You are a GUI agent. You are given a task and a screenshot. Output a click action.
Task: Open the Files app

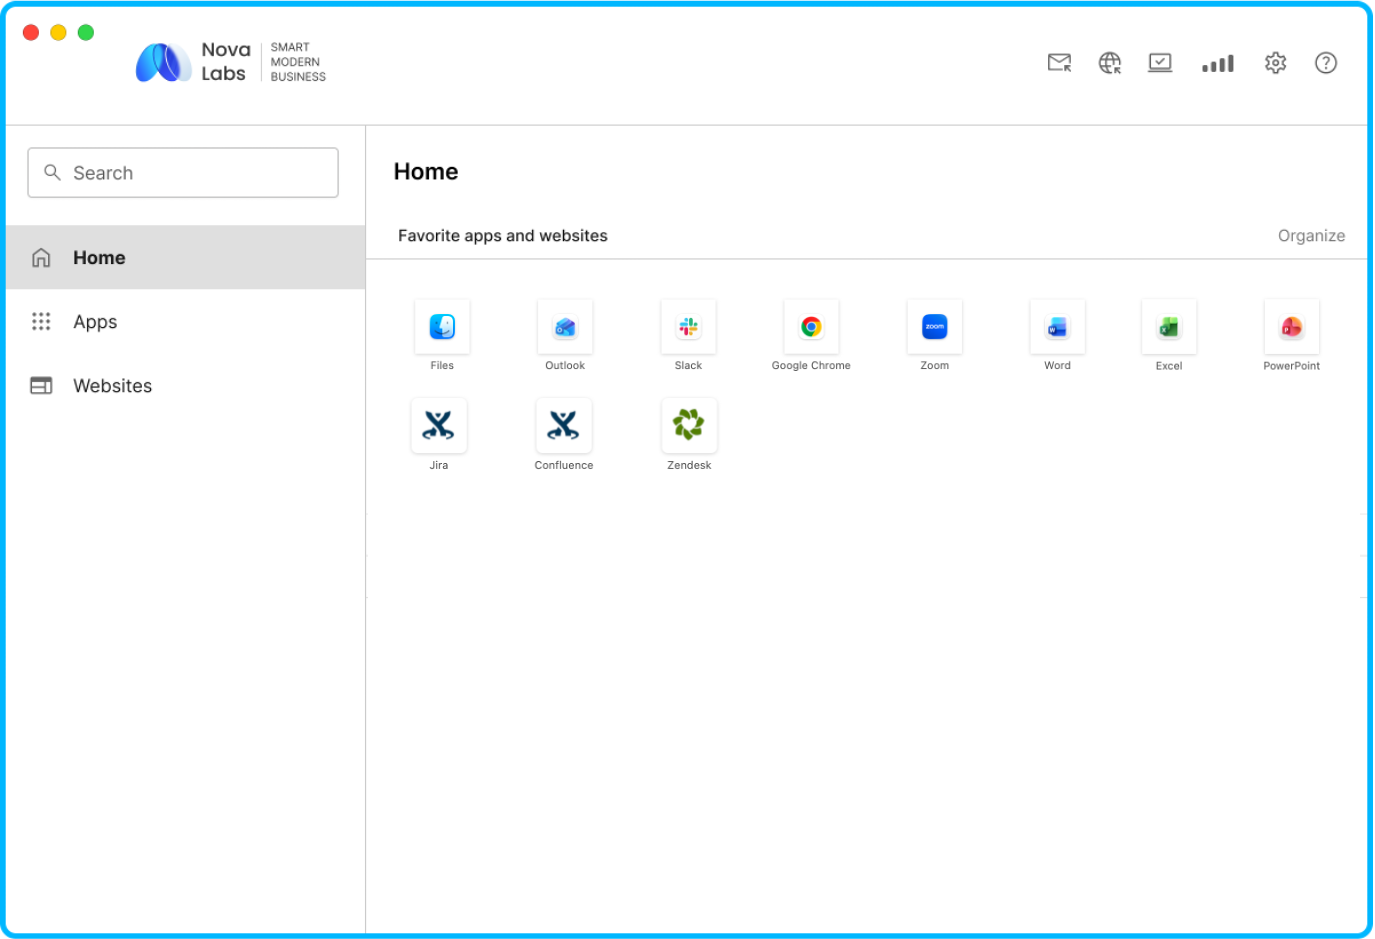[442, 327]
